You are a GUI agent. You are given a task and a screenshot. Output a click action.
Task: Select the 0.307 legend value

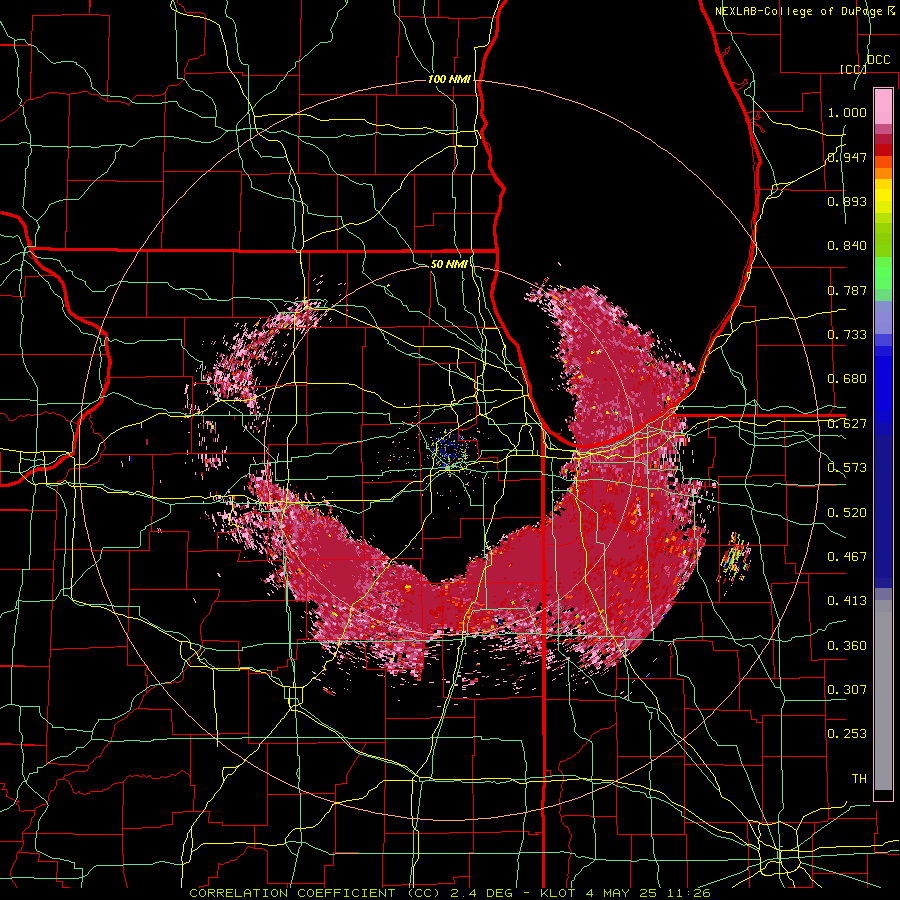pos(847,690)
